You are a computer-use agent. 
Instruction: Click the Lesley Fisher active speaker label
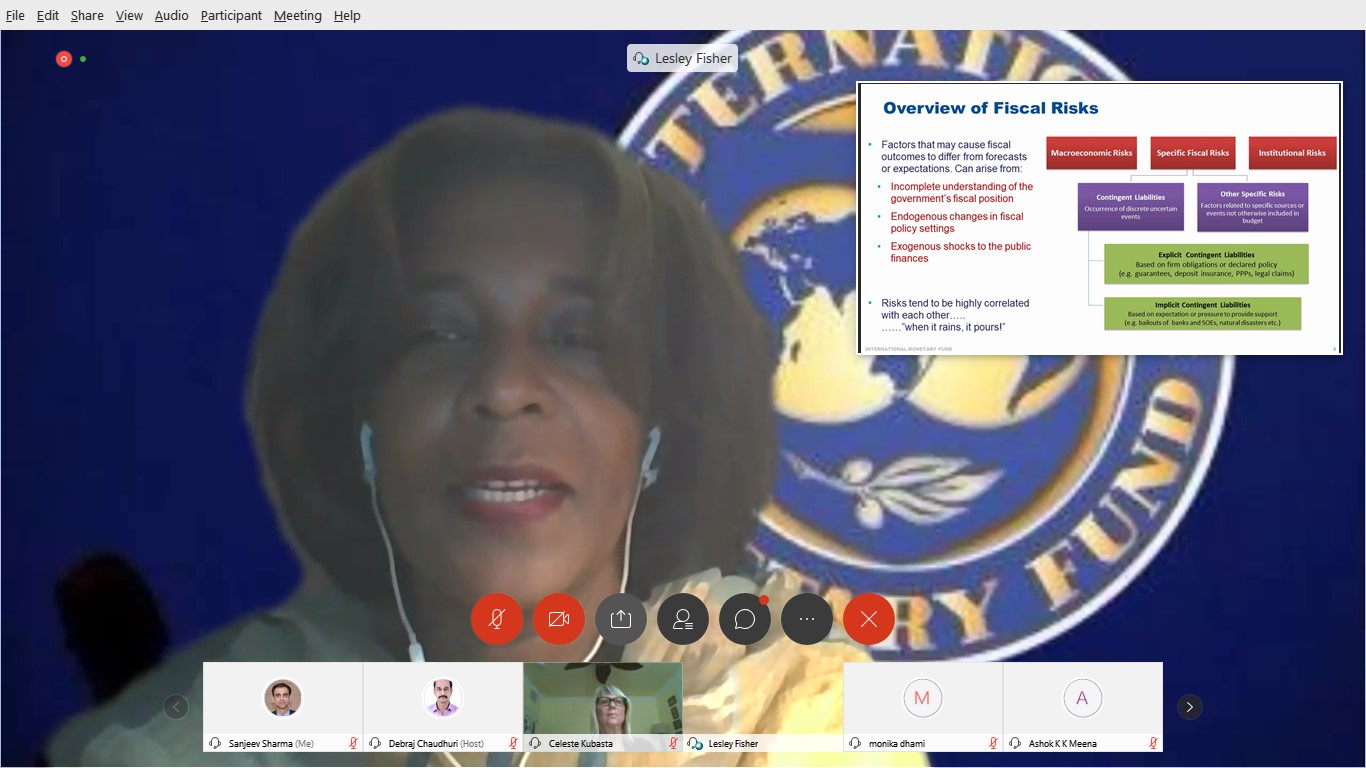tap(682, 58)
